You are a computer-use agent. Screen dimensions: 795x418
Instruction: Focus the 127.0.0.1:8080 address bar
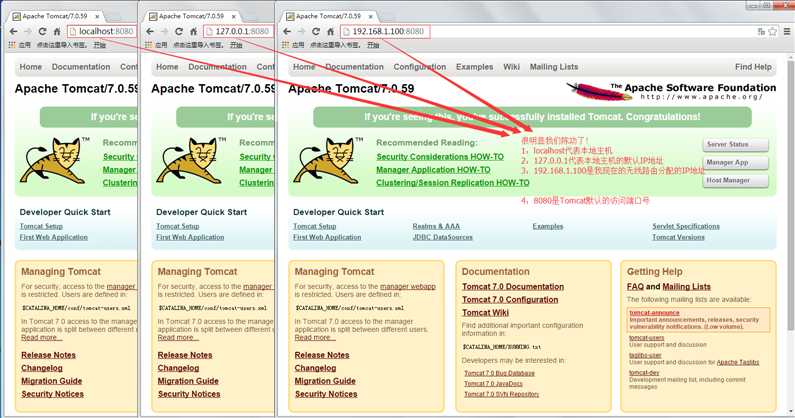[x=238, y=31]
